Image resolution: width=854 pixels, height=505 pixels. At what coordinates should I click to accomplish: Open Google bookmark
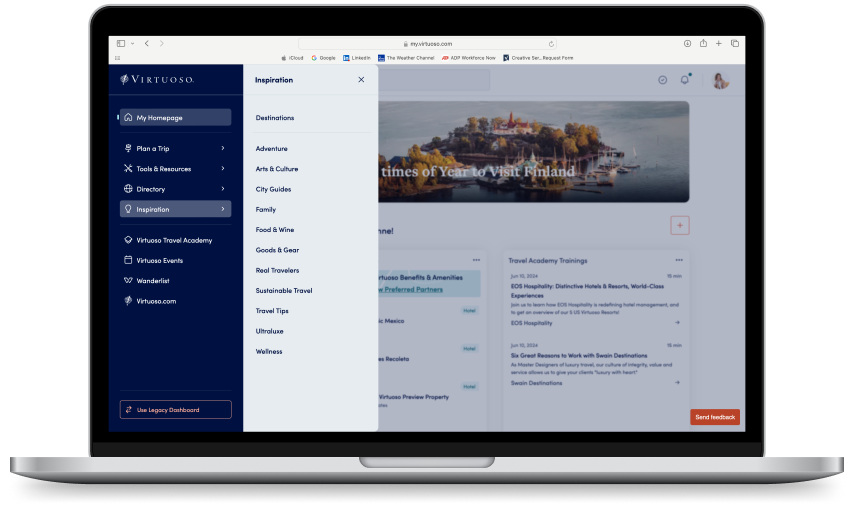[324, 58]
